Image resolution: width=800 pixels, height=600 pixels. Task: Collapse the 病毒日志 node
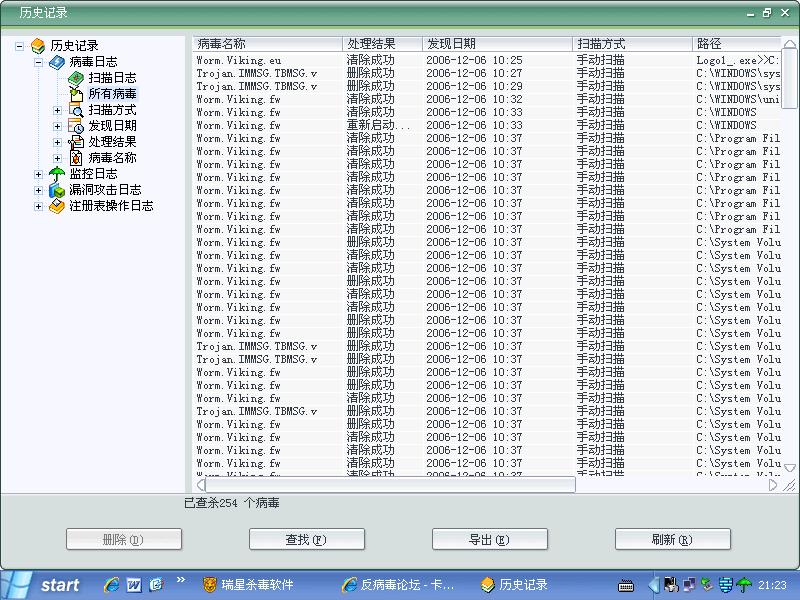[x=38, y=62]
